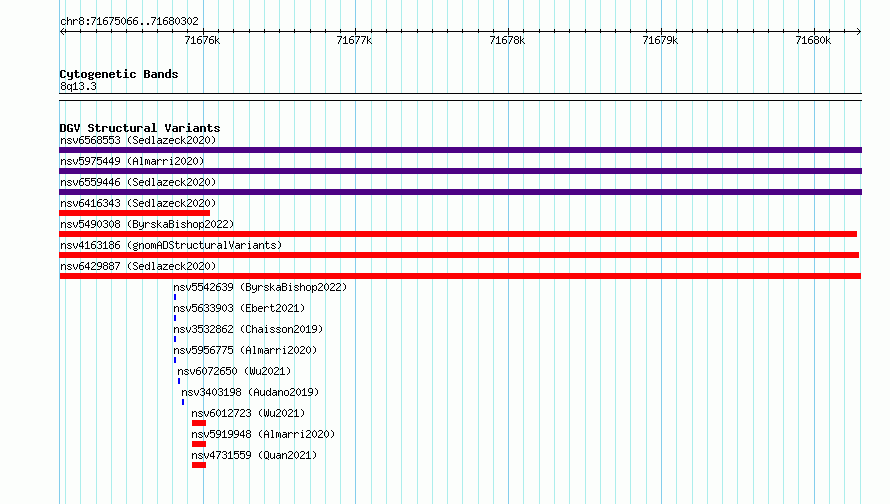
Task: Select the 8q13.3 band label
Action: point(78,86)
